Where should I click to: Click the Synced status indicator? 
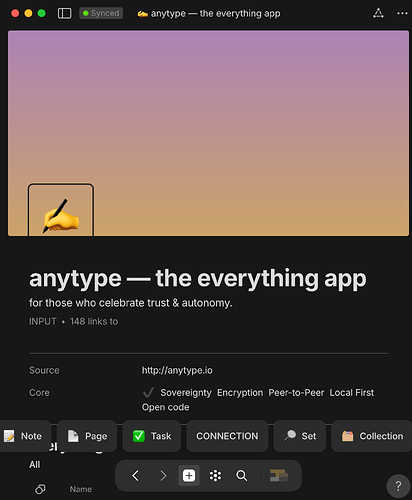pos(101,13)
